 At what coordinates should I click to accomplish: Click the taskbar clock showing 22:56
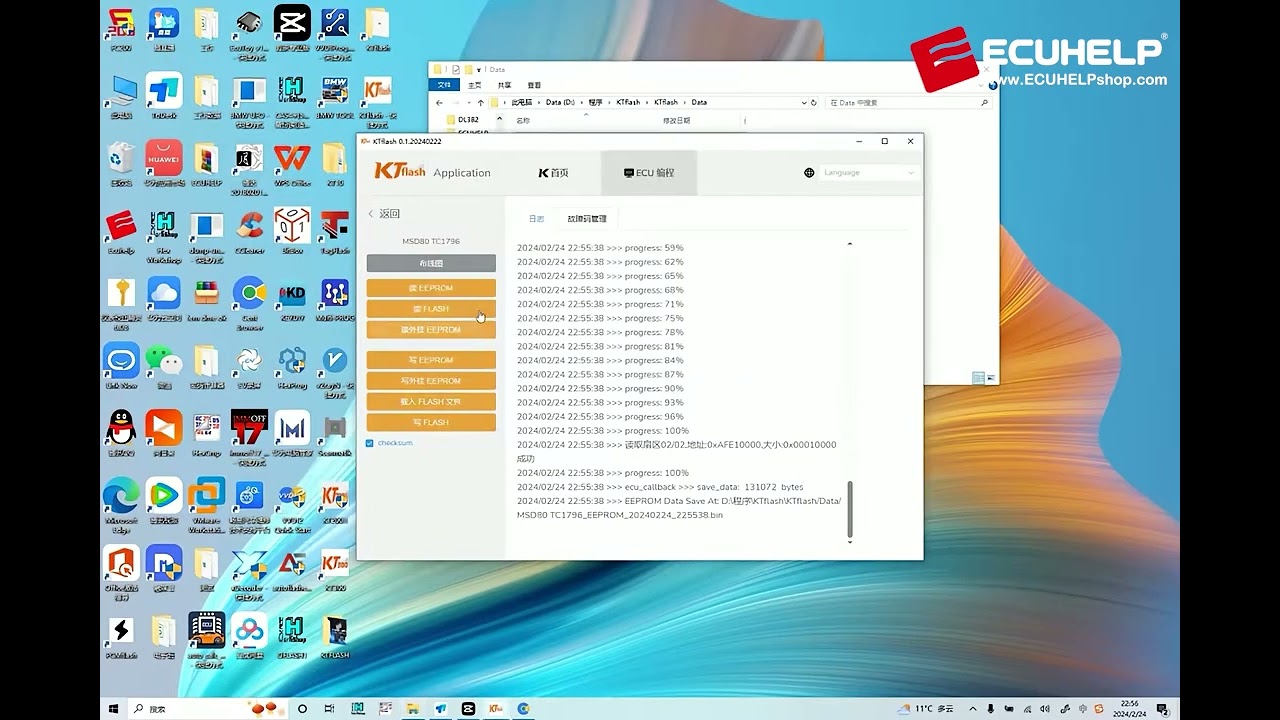click(1129, 709)
